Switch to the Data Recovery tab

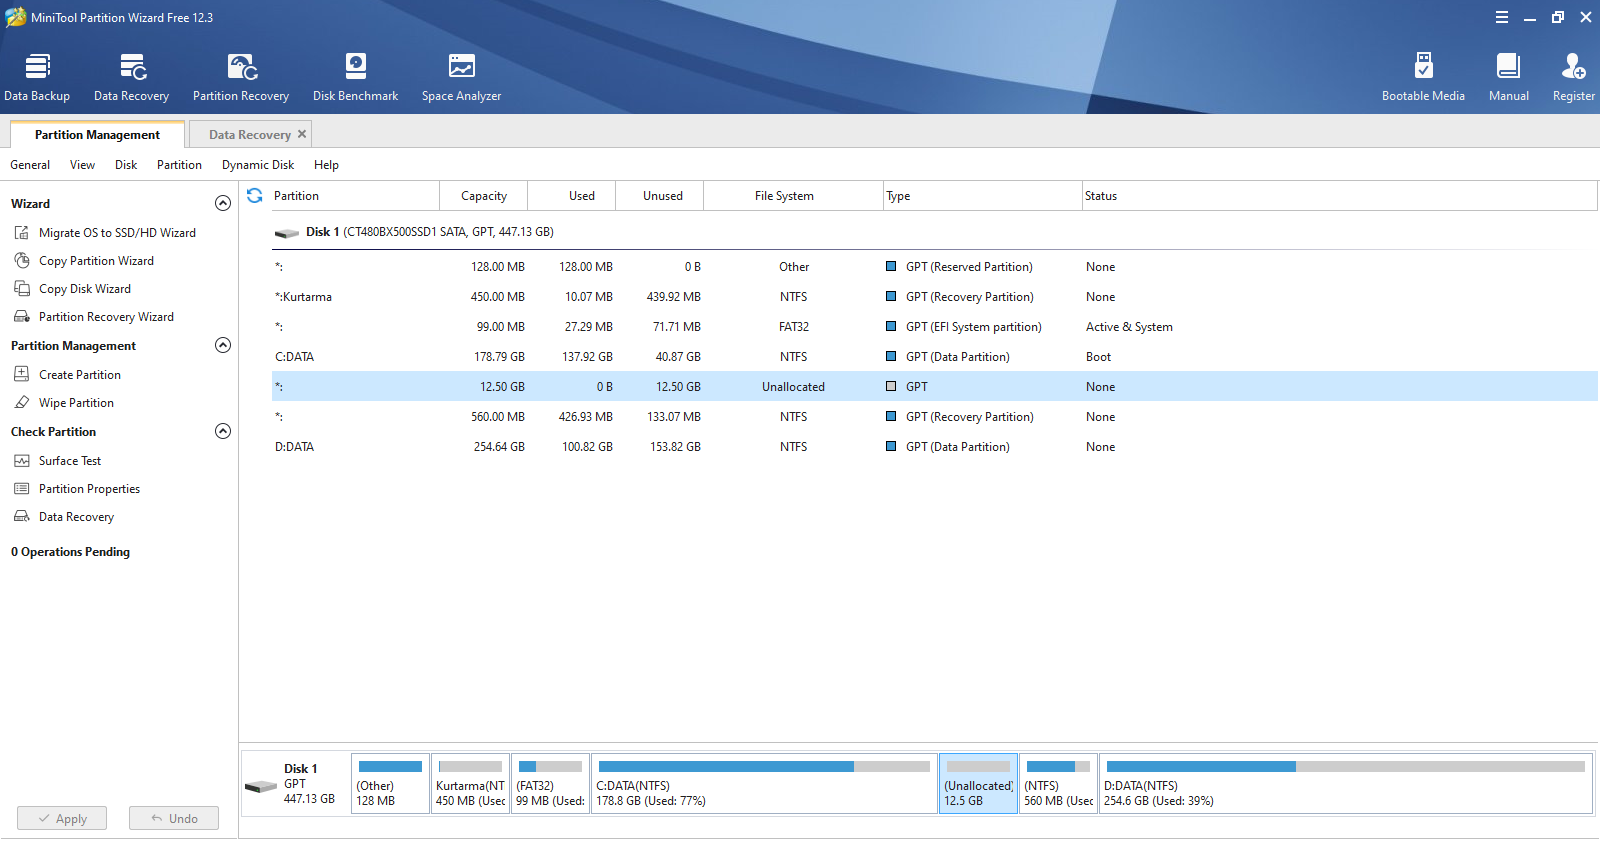(249, 135)
